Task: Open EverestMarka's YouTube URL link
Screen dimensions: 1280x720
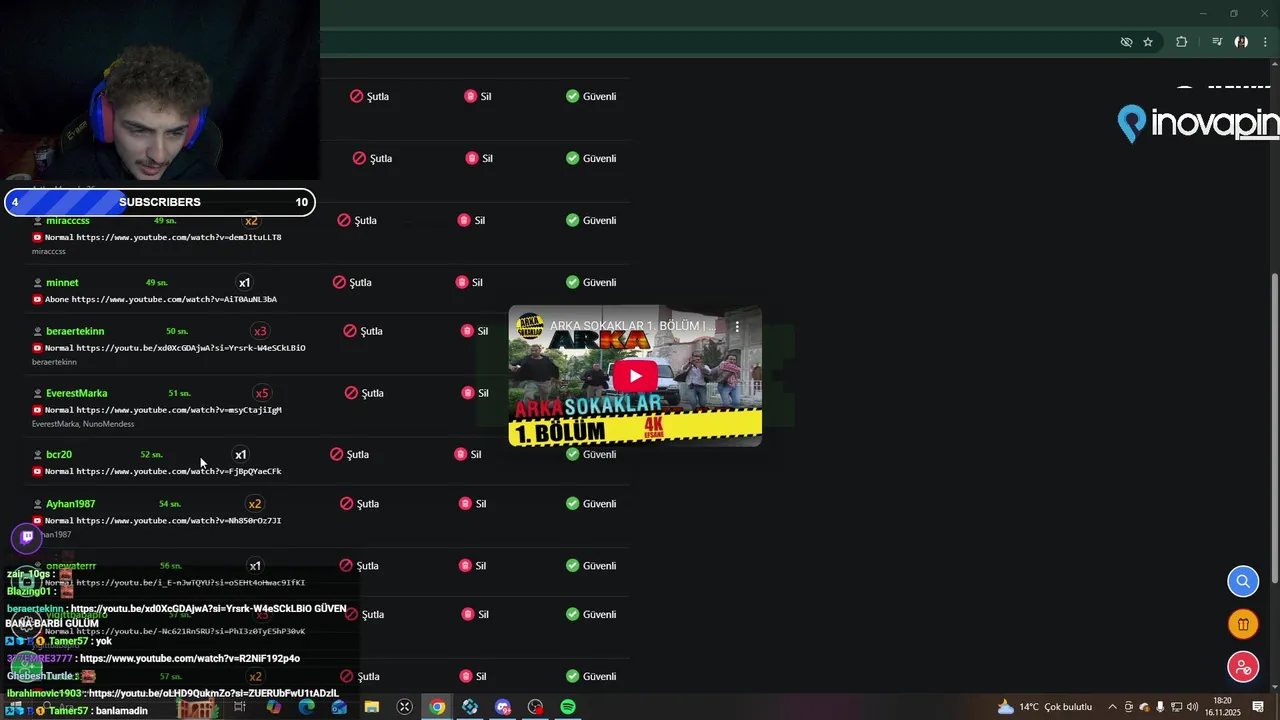Action: click(x=179, y=410)
